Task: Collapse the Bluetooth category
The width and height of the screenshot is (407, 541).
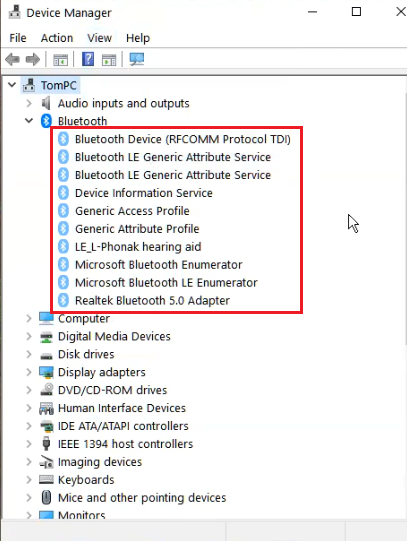Action: 29,121
